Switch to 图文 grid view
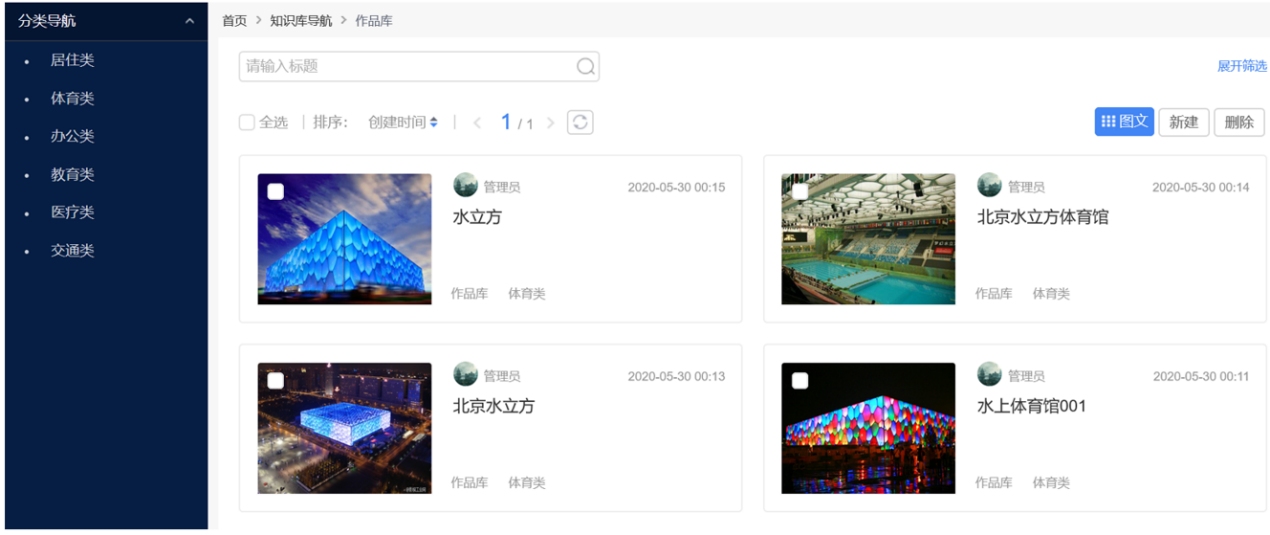The width and height of the screenshot is (1270, 535). click(x=1124, y=122)
